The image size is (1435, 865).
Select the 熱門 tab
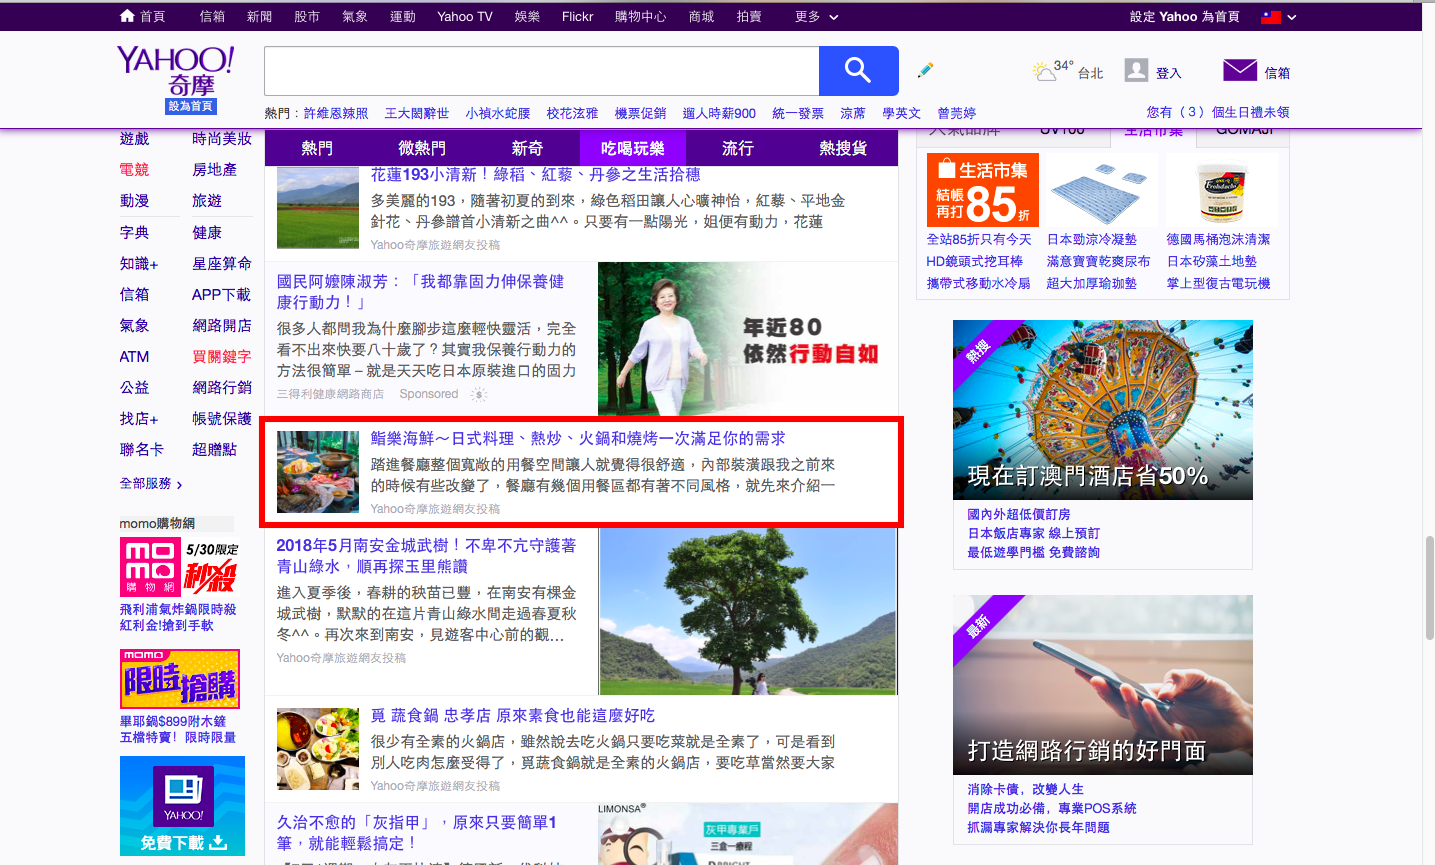pyautogui.click(x=317, y=148)
